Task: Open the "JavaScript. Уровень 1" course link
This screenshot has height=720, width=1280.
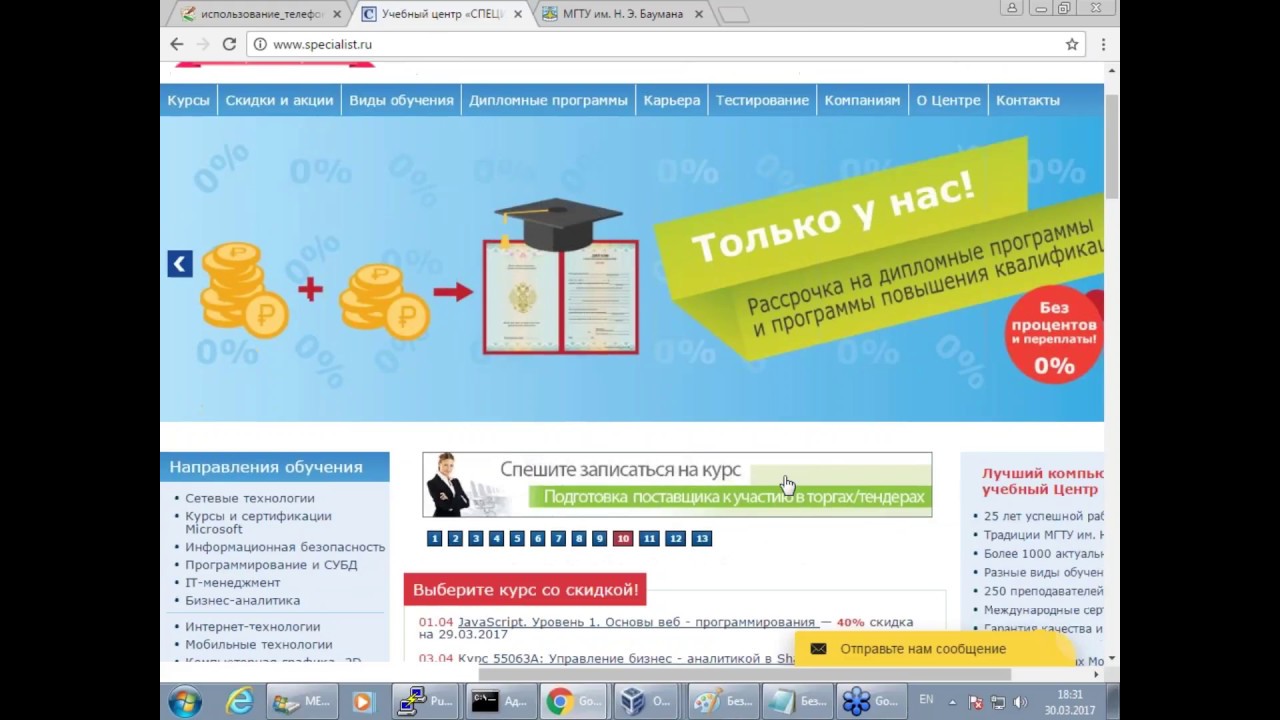Action: (x=637, y=622)
